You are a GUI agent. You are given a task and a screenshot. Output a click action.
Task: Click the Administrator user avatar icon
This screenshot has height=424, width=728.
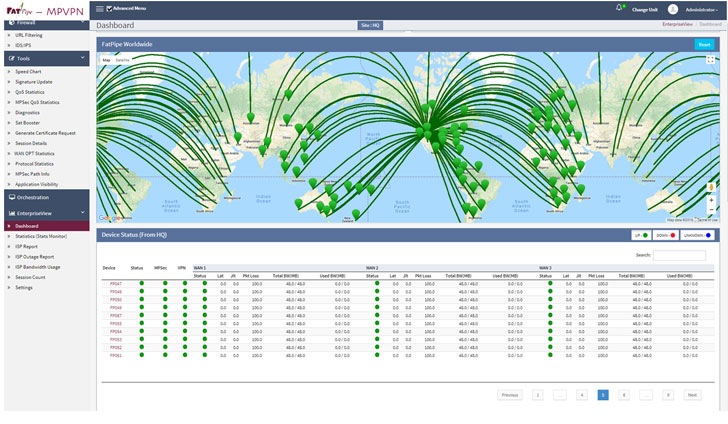673,8
